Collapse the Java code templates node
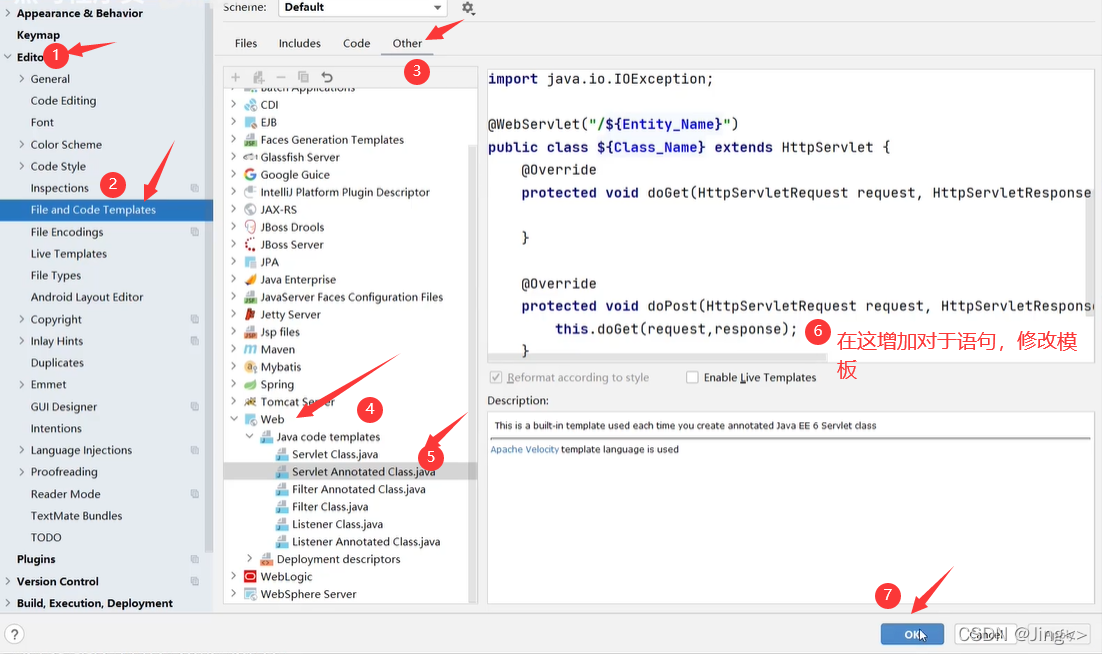Image resolution: width=1102 pixels, height=654 pixels. 249,437
